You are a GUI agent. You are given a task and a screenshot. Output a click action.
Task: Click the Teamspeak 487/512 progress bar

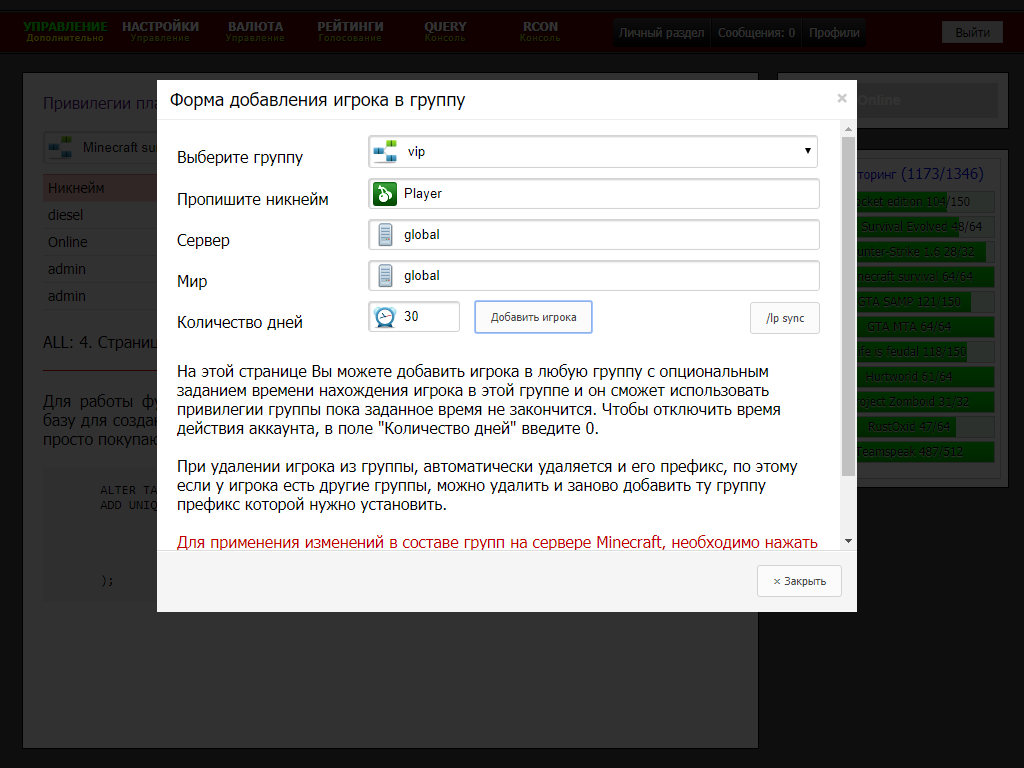point(925,452)
